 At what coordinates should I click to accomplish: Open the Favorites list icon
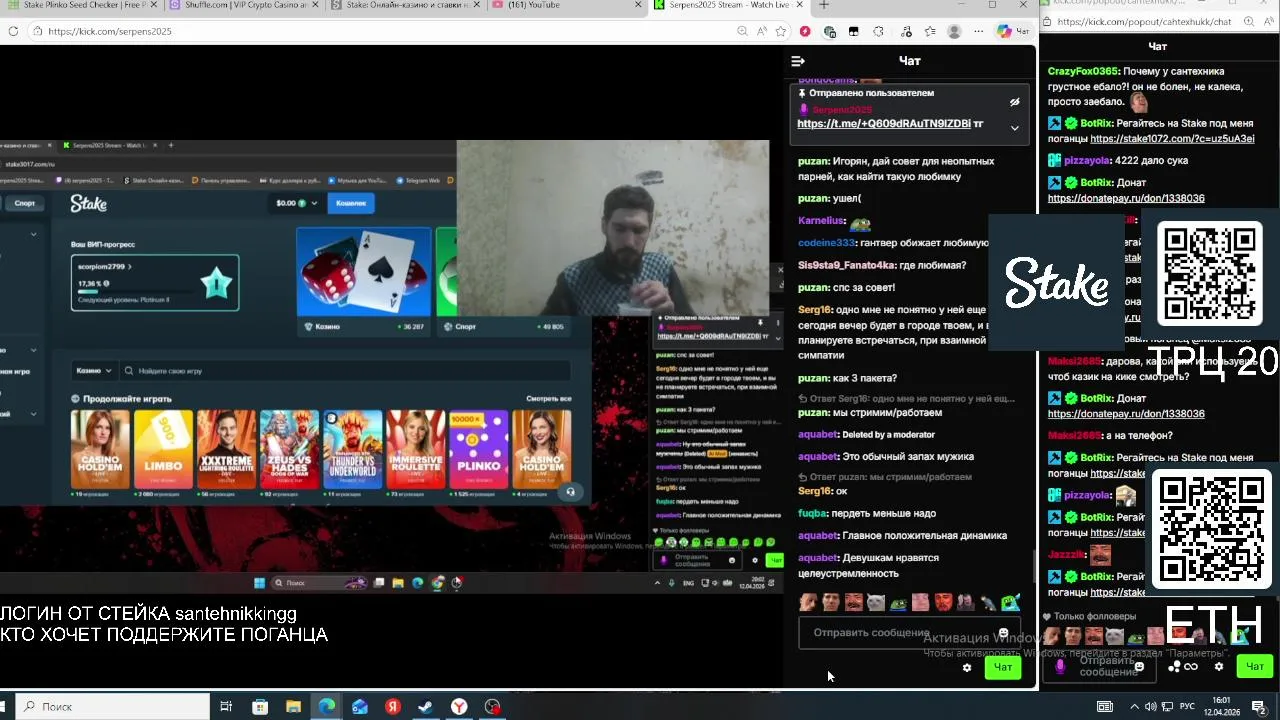coord(929,31)
